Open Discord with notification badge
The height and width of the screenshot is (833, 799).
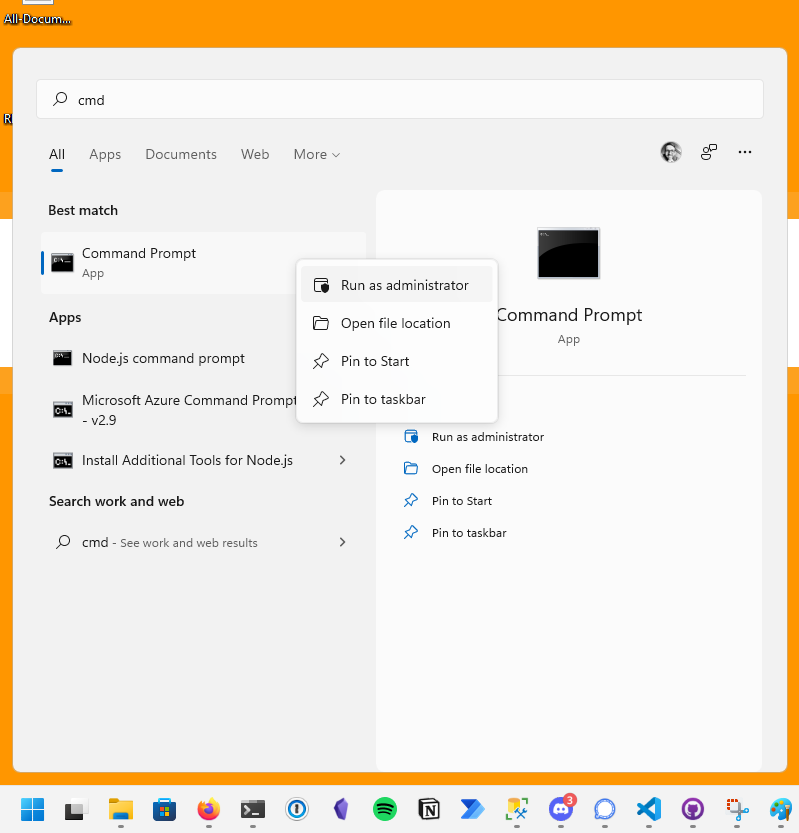561,808
